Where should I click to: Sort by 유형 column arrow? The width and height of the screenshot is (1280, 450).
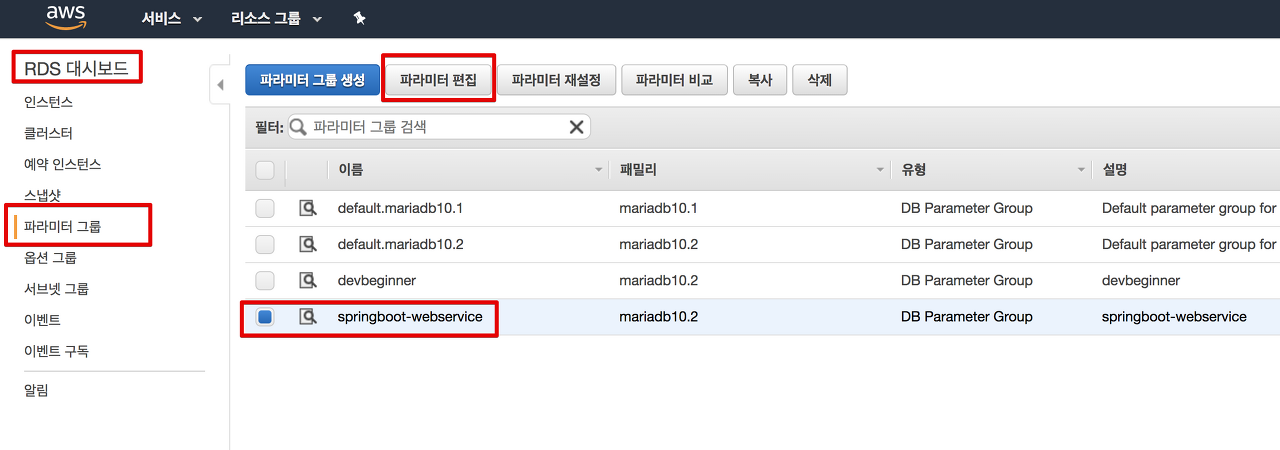pos(1082,170)
